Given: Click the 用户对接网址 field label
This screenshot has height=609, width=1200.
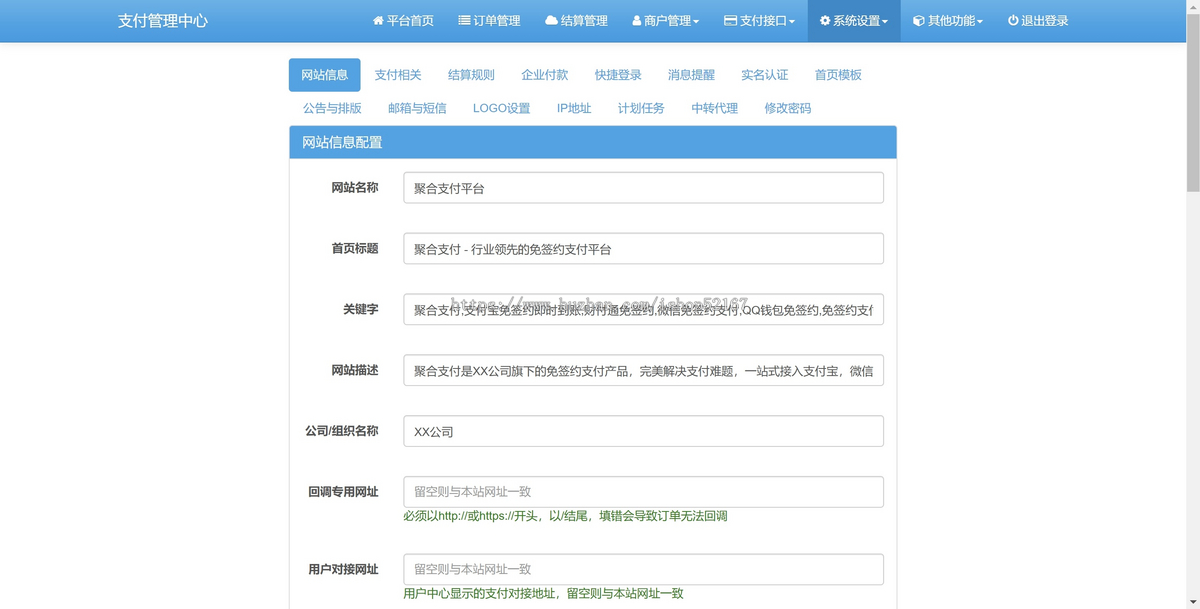Looking at the screenshot, I should 343,569.
